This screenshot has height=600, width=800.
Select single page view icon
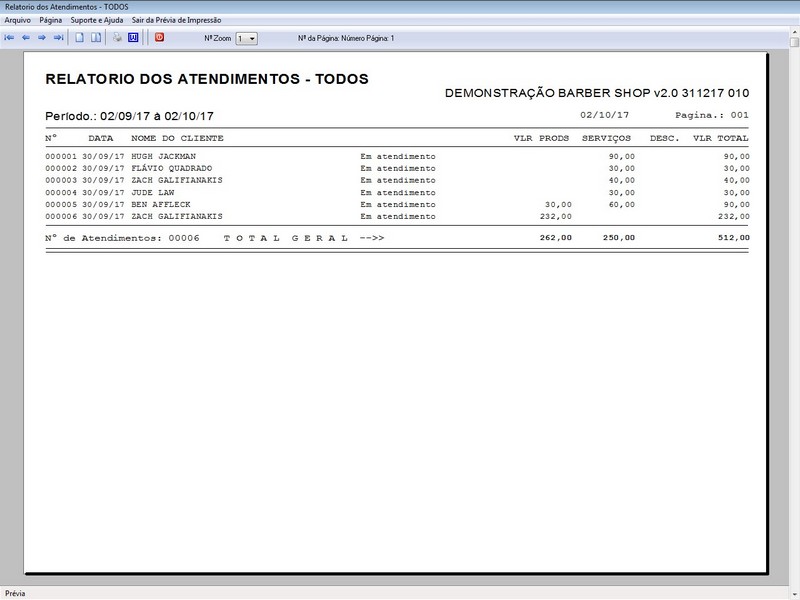[80, 38]
